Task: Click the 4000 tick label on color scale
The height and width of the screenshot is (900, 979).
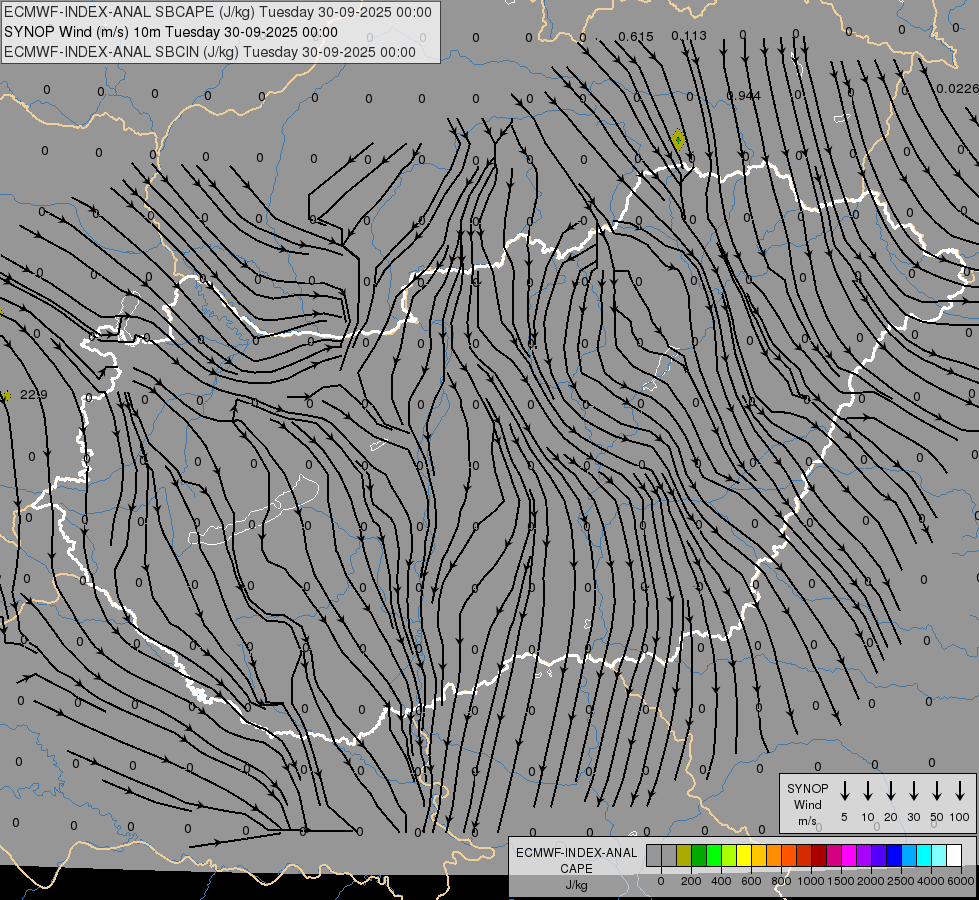Action: (931, 881)
